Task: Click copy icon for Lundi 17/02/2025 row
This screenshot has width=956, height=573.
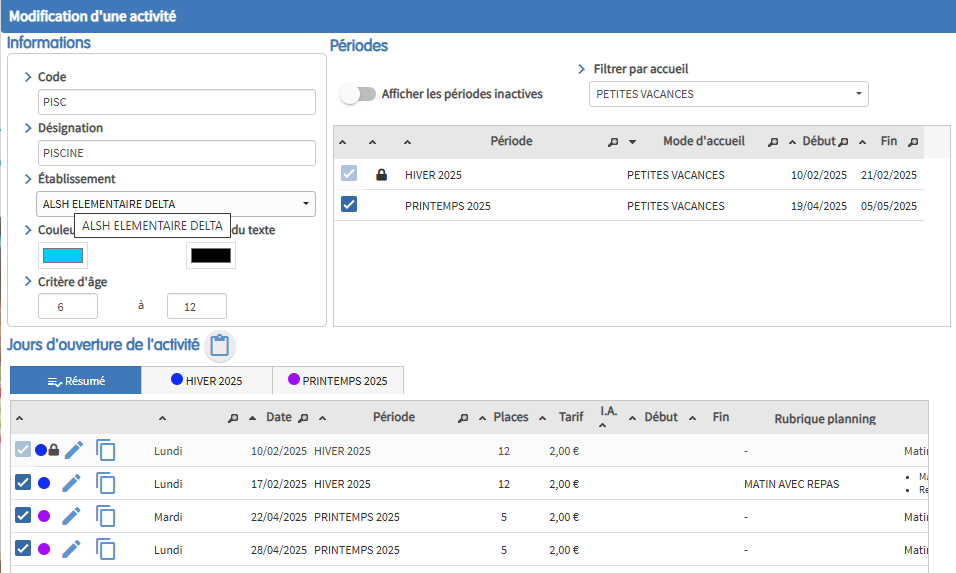Action: [105, 483]
